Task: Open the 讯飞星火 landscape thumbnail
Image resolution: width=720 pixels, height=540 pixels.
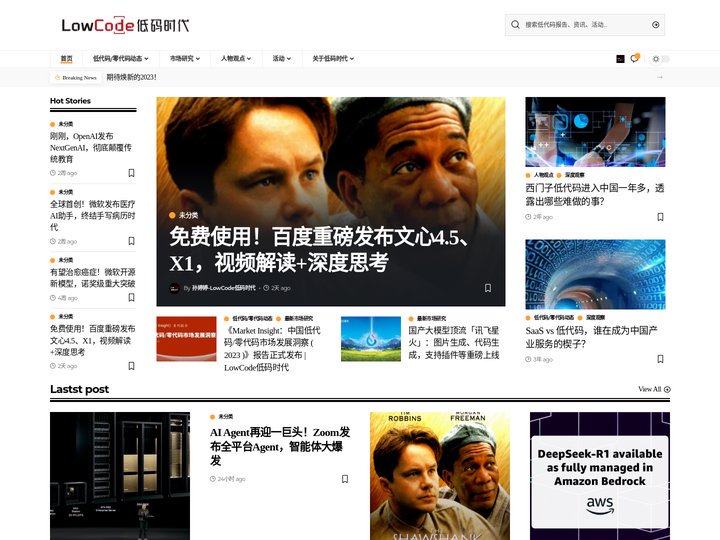Action: point(371,338)
